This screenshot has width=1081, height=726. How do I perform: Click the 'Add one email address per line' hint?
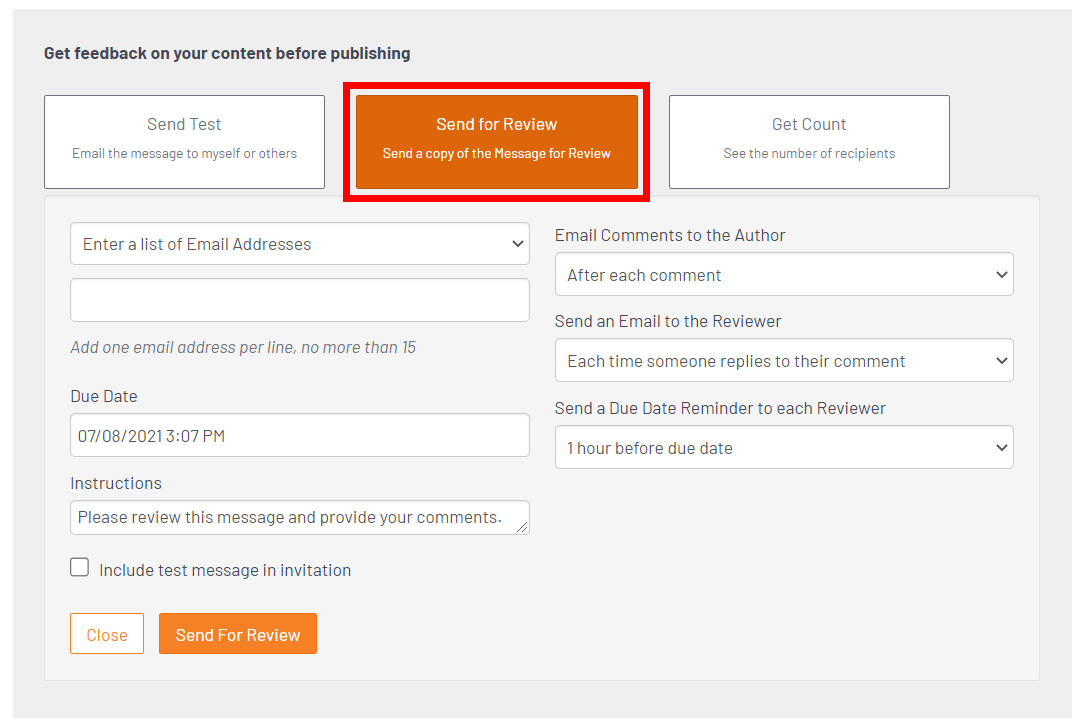point(243,348)
